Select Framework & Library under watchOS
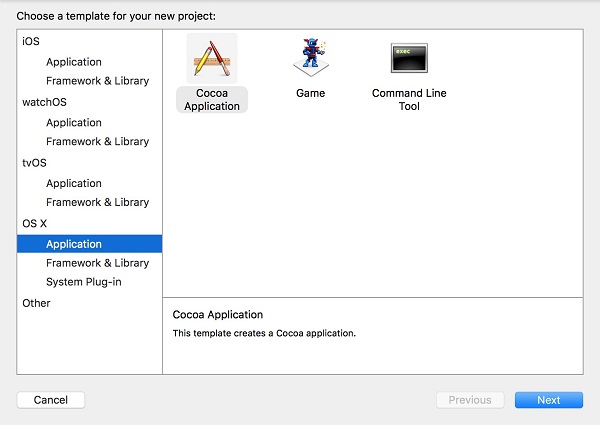The width and height of the screenshot is (600, 425). (x=98, y=142)
